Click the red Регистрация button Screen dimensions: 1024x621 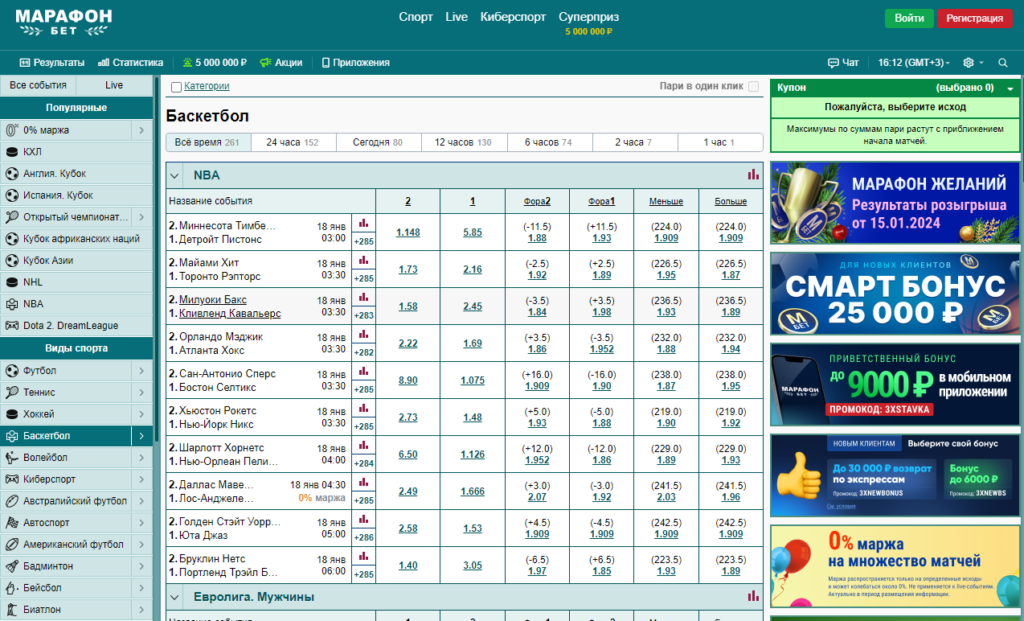(x=974, y=18)
